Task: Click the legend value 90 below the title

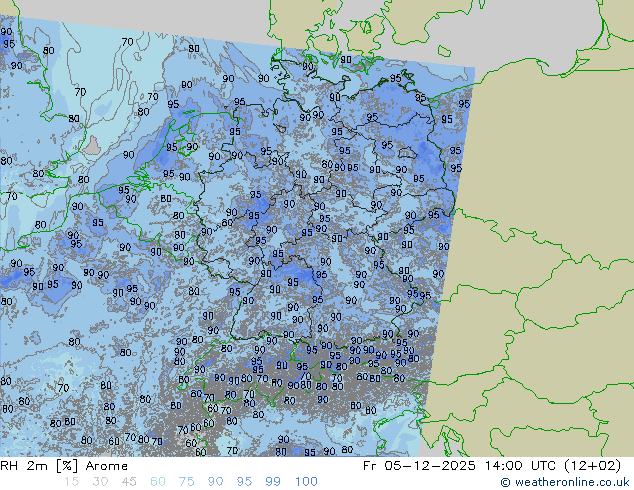Action: pyautogui.click(x=215, y=482)
